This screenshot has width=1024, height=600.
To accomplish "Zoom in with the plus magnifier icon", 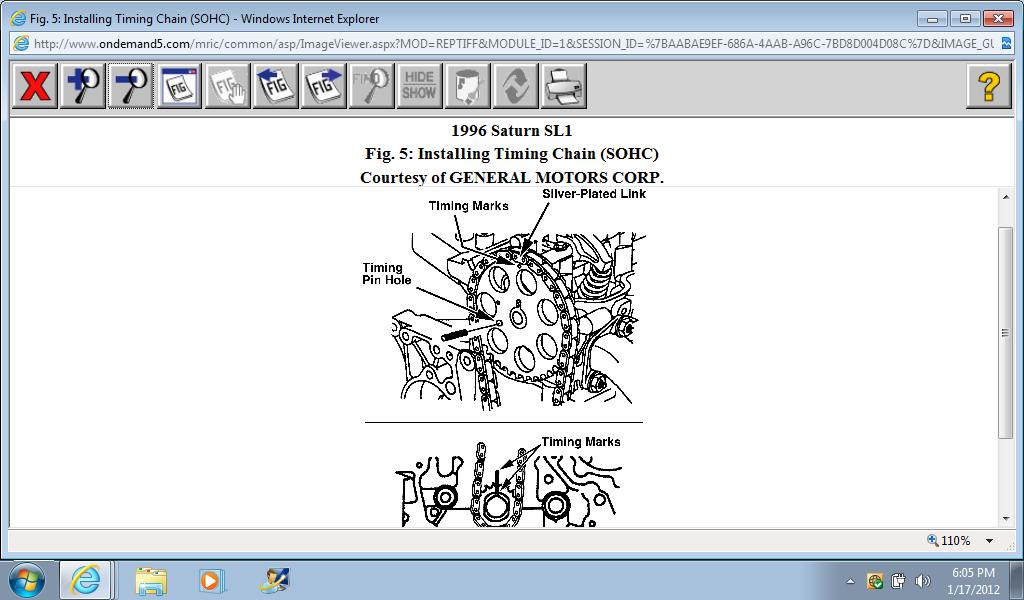I will pyautogui.click(x=83, y=86).
